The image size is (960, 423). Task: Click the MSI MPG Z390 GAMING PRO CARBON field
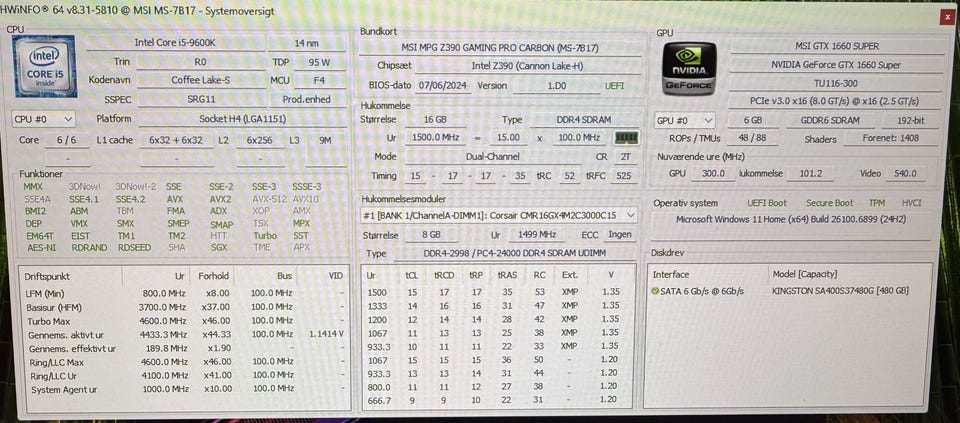point(500,48)
